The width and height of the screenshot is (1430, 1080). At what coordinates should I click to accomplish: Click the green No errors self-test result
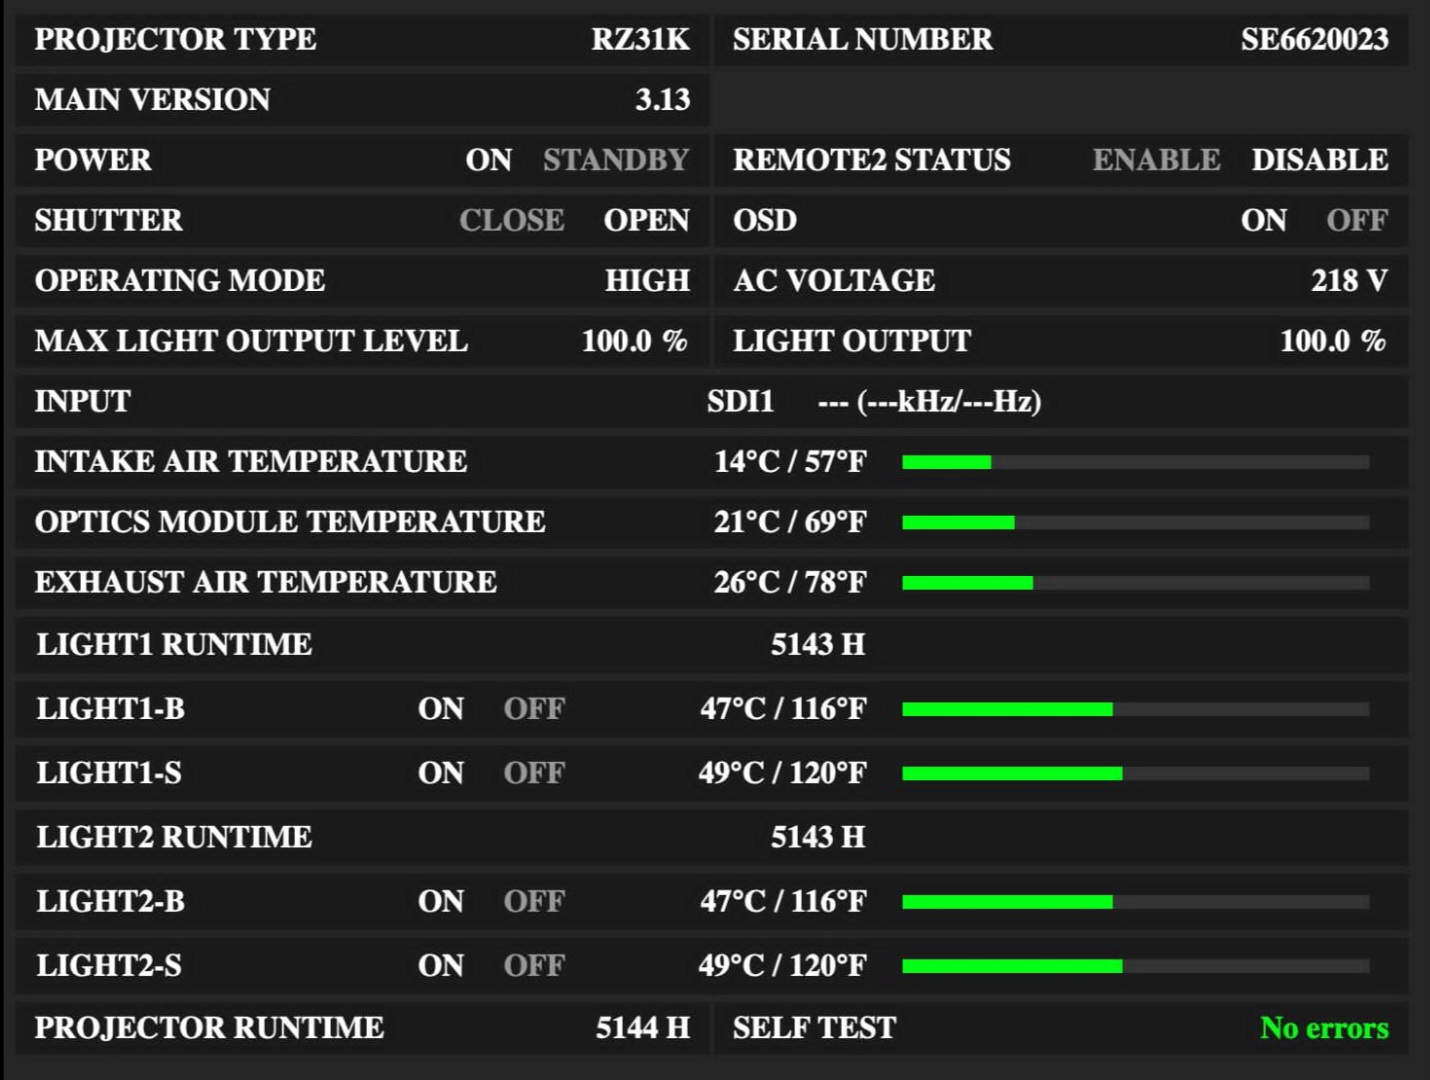tap(1323, 1028)
